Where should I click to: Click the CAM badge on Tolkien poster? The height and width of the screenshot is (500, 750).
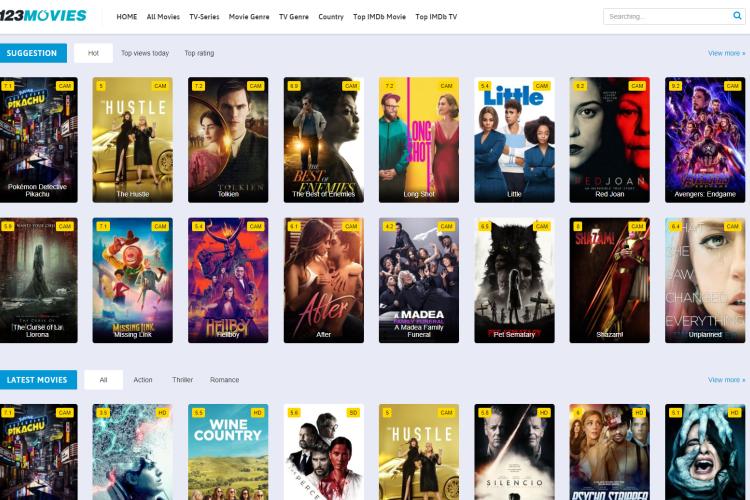click(x=255, y=86)
